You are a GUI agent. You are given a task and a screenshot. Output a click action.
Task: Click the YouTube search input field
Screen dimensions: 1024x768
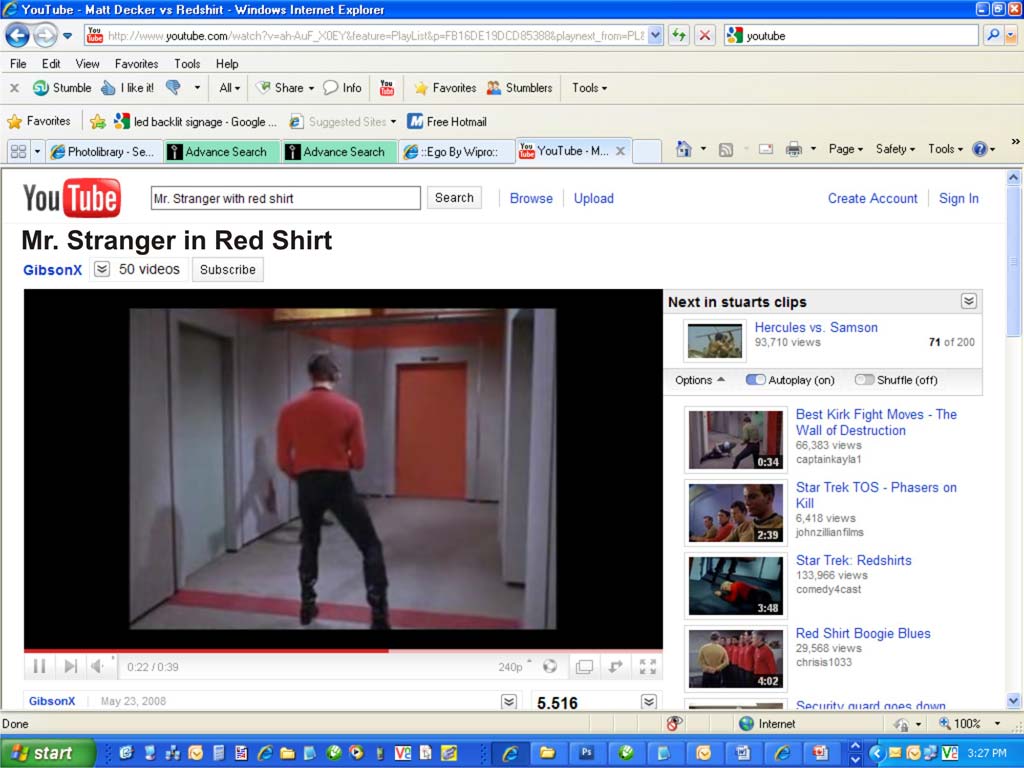285,198
